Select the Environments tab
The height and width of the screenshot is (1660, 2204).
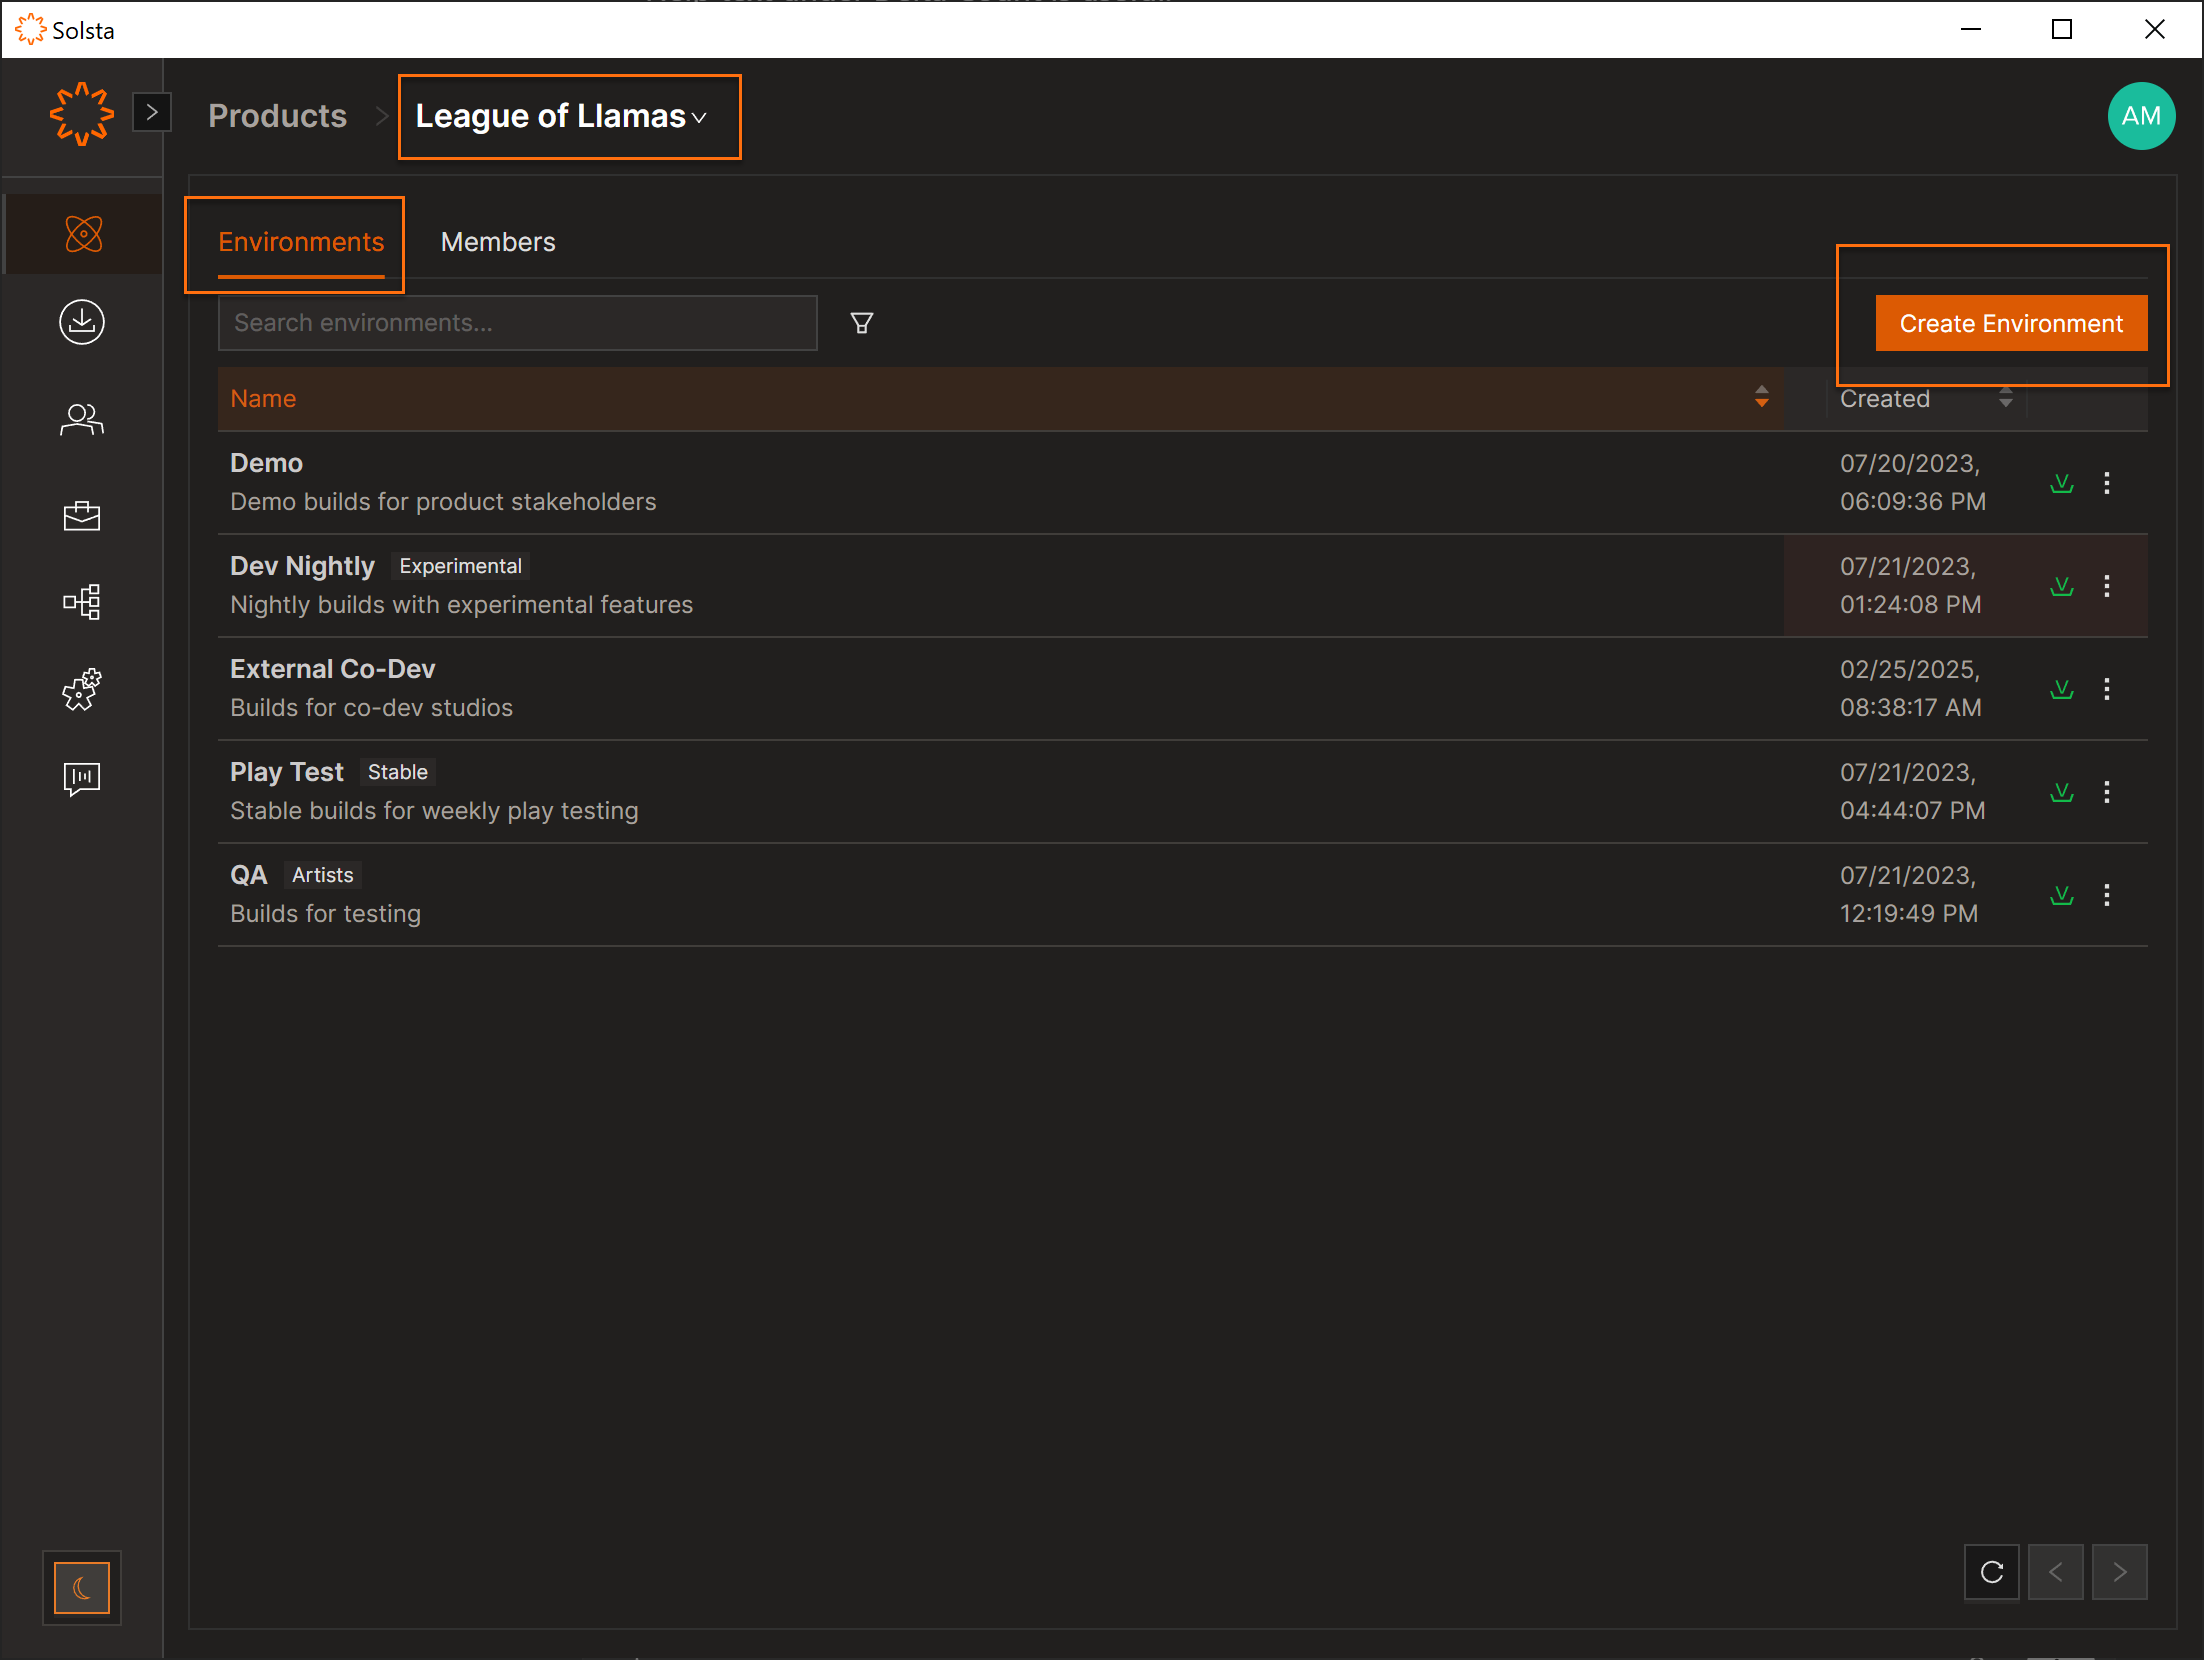(301, 242)
